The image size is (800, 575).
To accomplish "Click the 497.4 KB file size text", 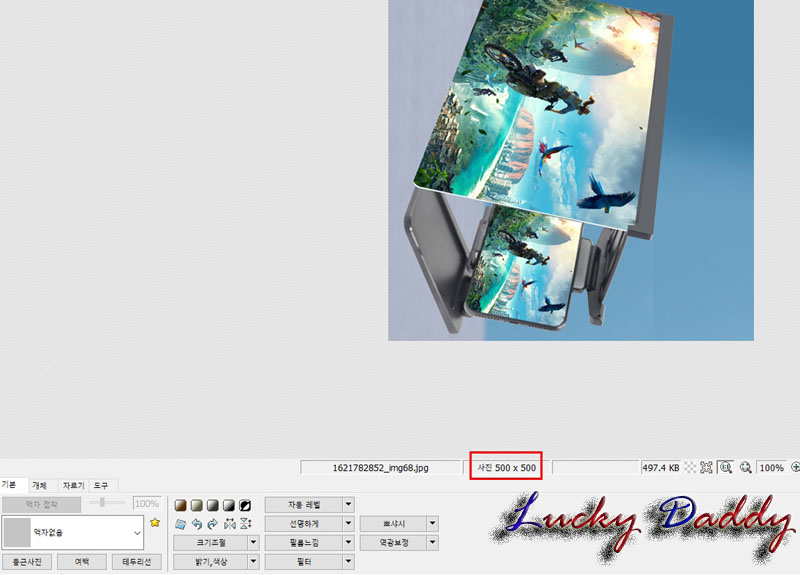I will pyautogui.click(x=661, y=467).
